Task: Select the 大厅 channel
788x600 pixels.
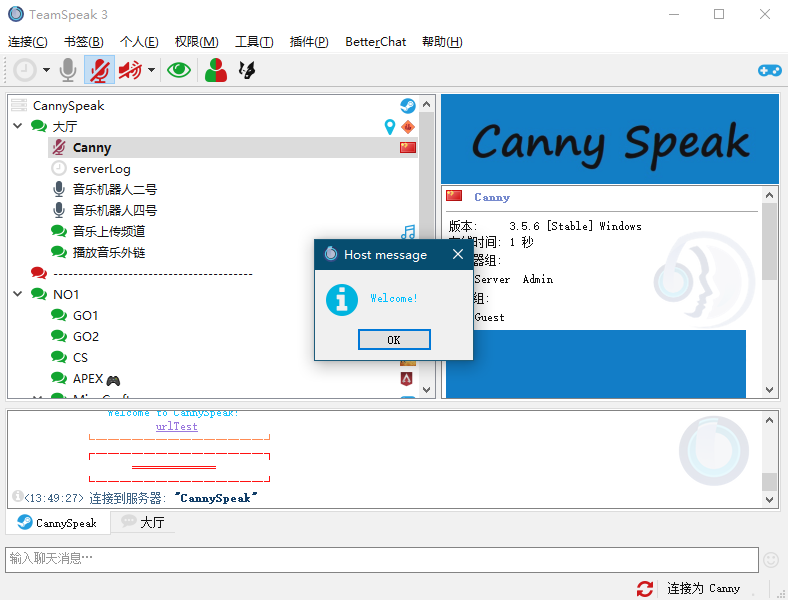Action: pos(65,127)
